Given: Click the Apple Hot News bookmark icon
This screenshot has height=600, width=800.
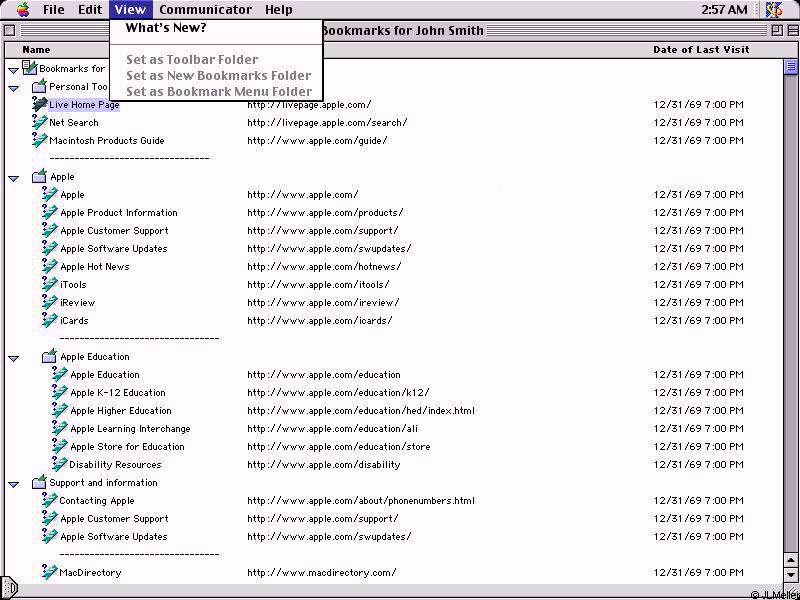Looking at the screenshot, I should [49, 267].
